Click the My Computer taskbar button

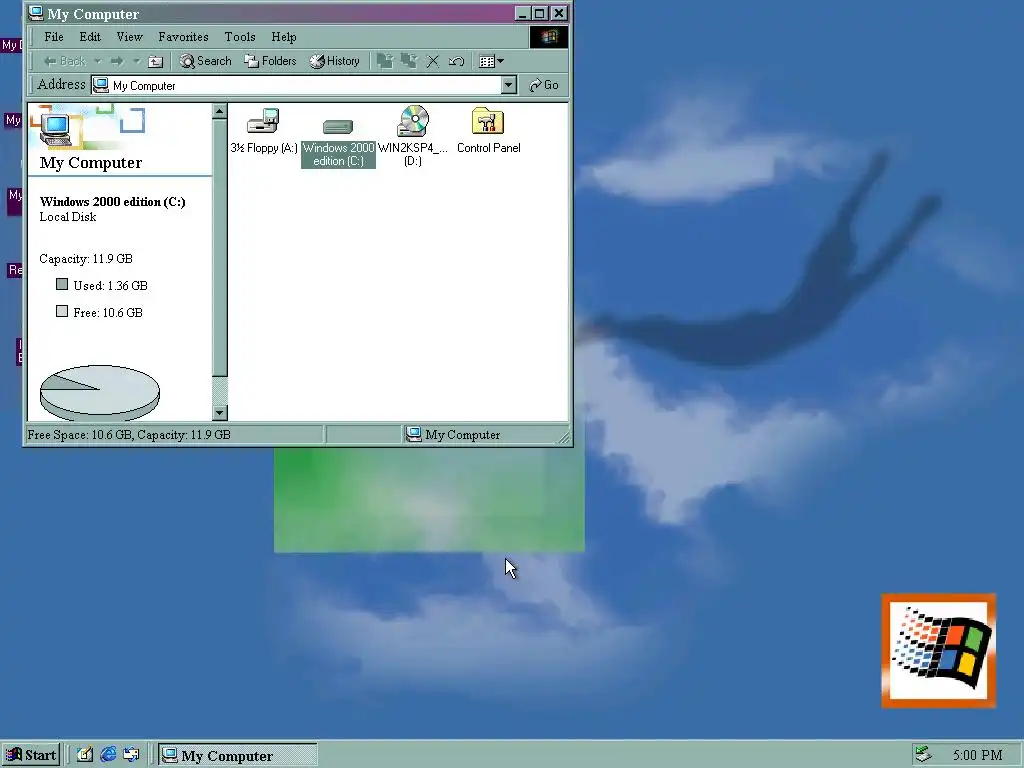coord(238,755)
